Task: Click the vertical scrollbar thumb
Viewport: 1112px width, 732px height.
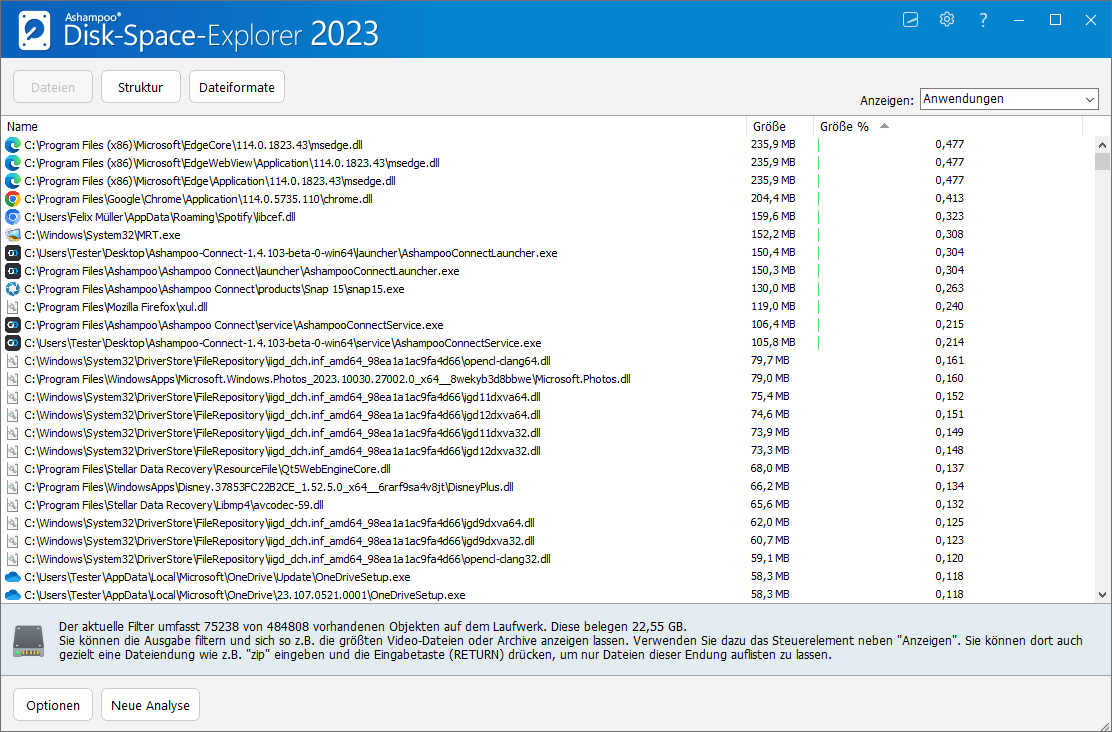Action: pyautogui.click(x=1102, y=162)
